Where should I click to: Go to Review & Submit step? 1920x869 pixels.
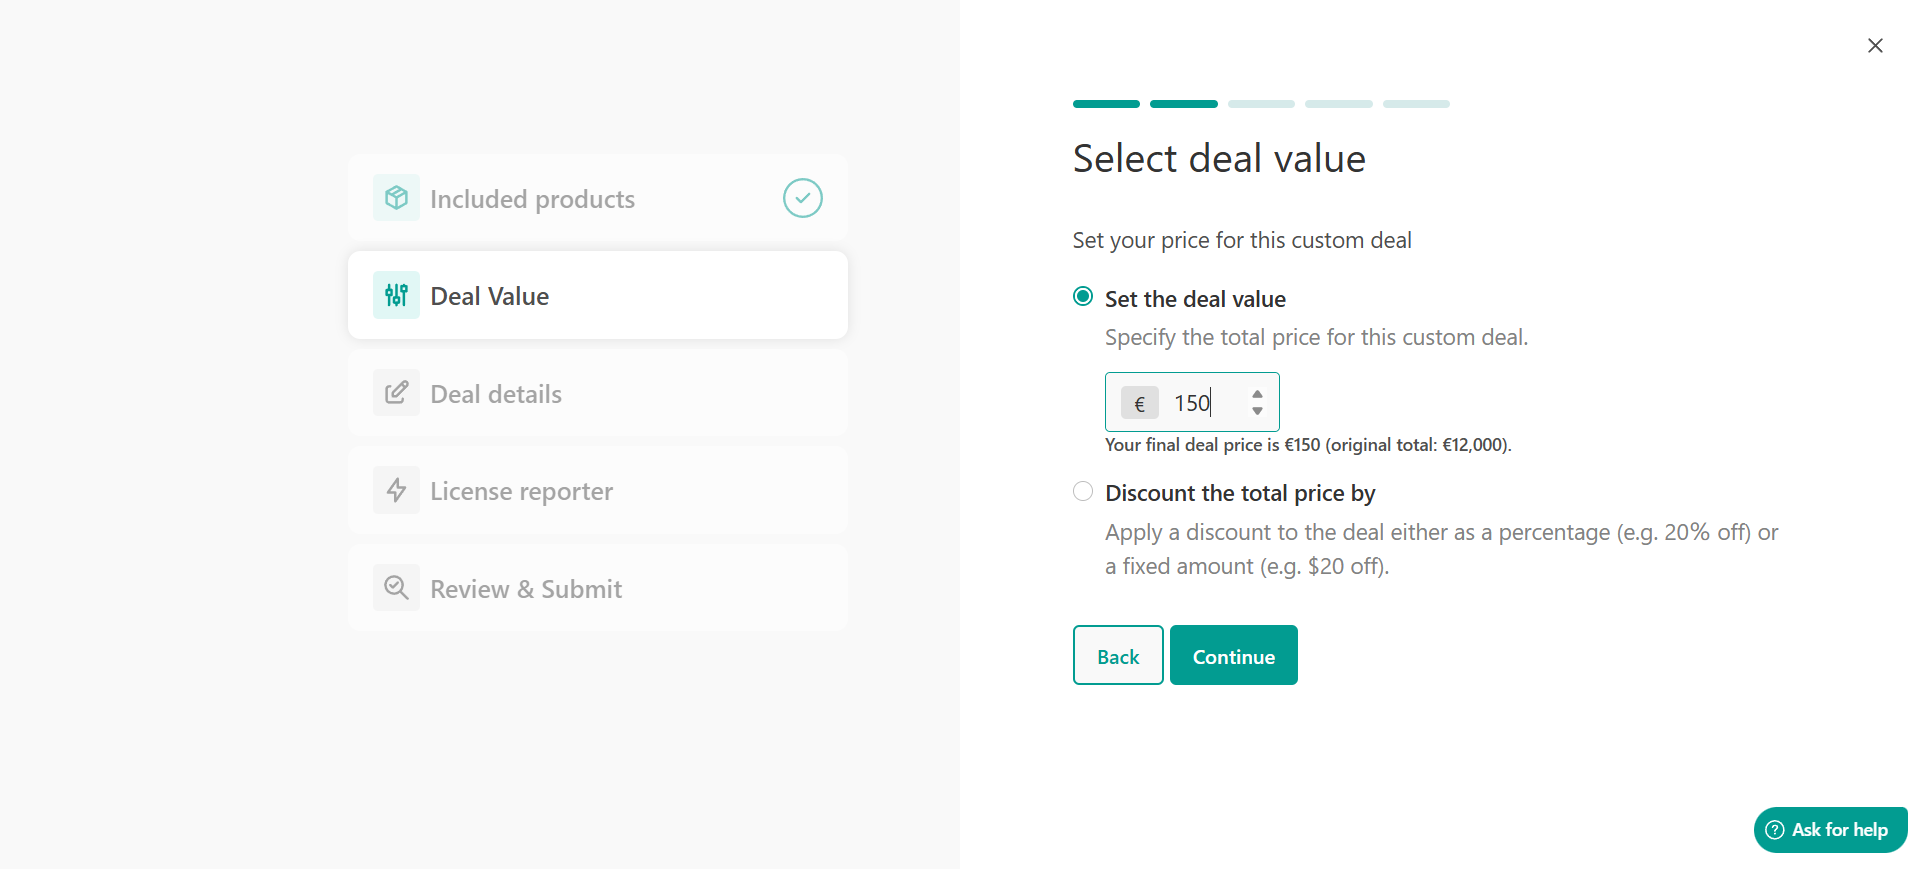(598, 588)
